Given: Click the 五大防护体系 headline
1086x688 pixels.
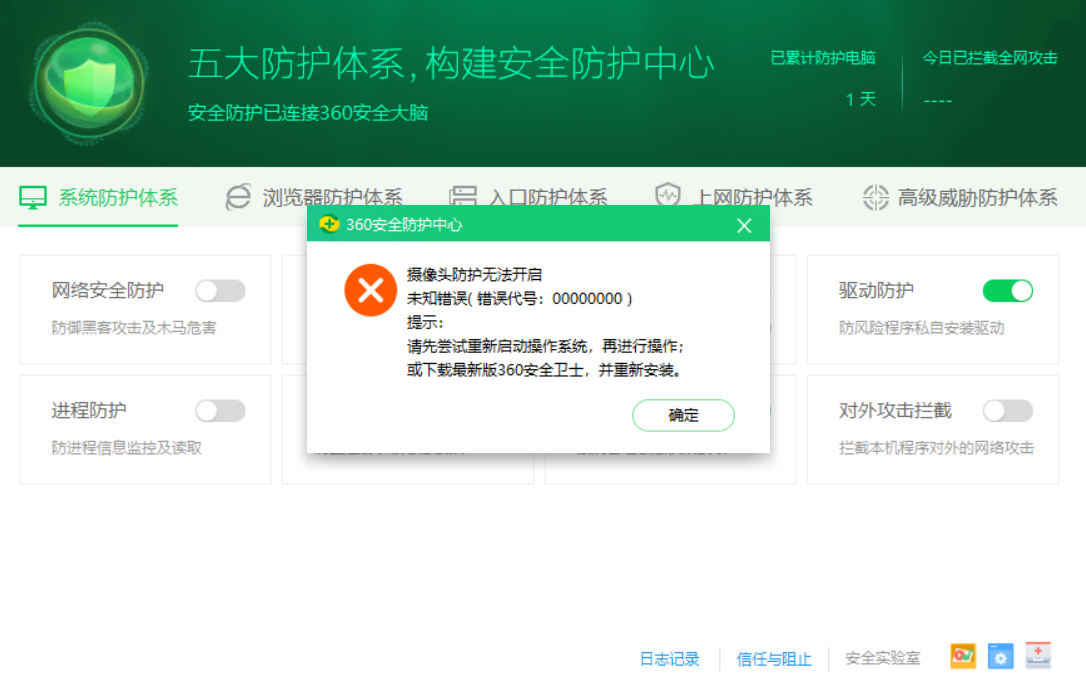Looking at the screenshot, I should coord(450,64).
